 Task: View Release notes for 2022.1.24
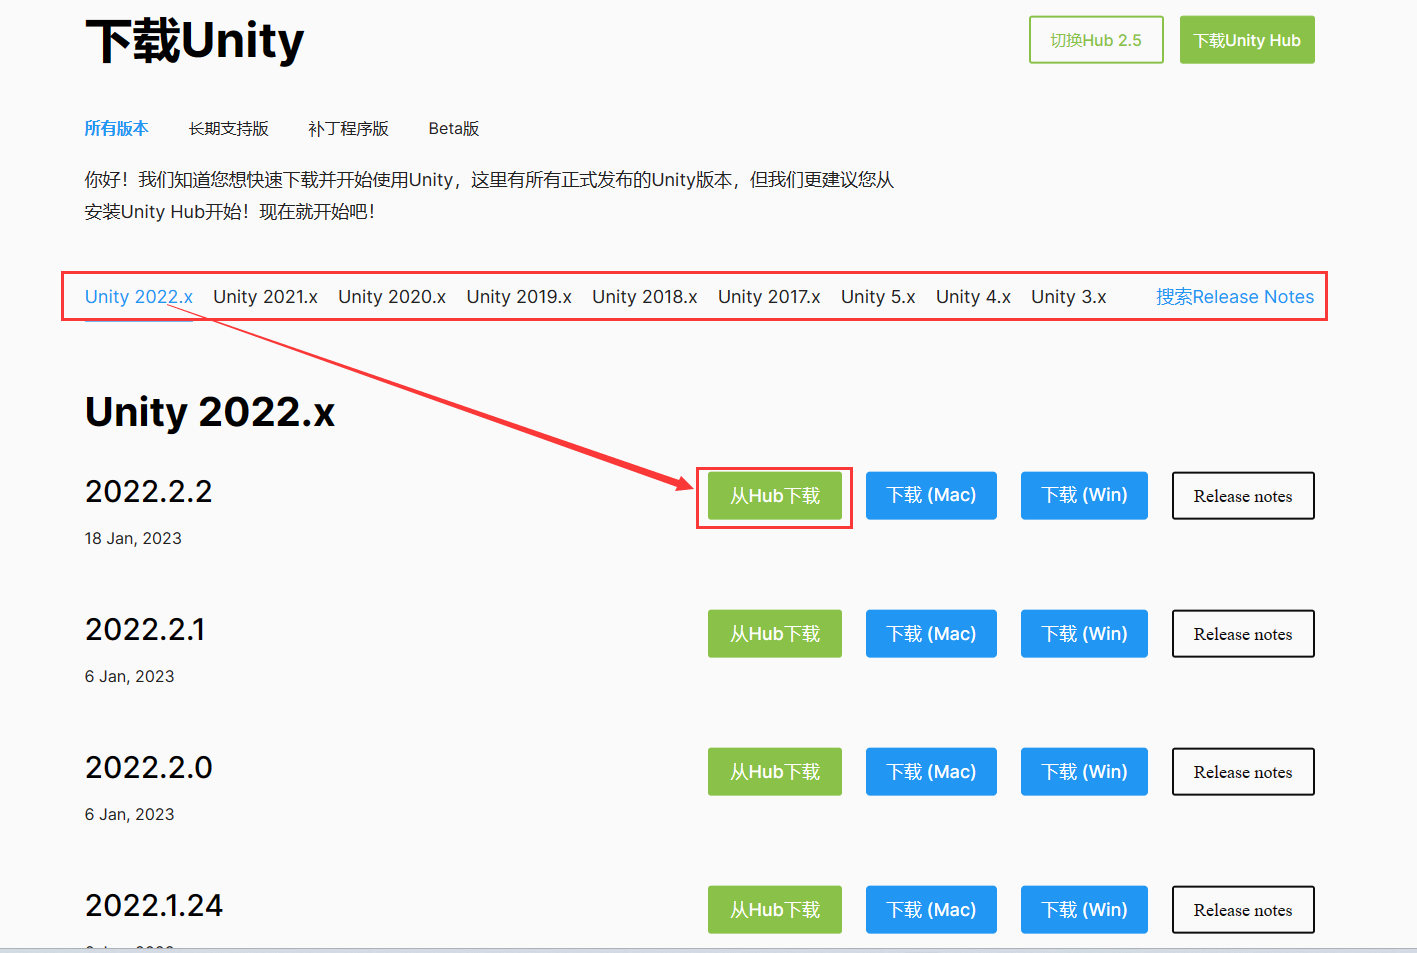[x=1242, y=909]
